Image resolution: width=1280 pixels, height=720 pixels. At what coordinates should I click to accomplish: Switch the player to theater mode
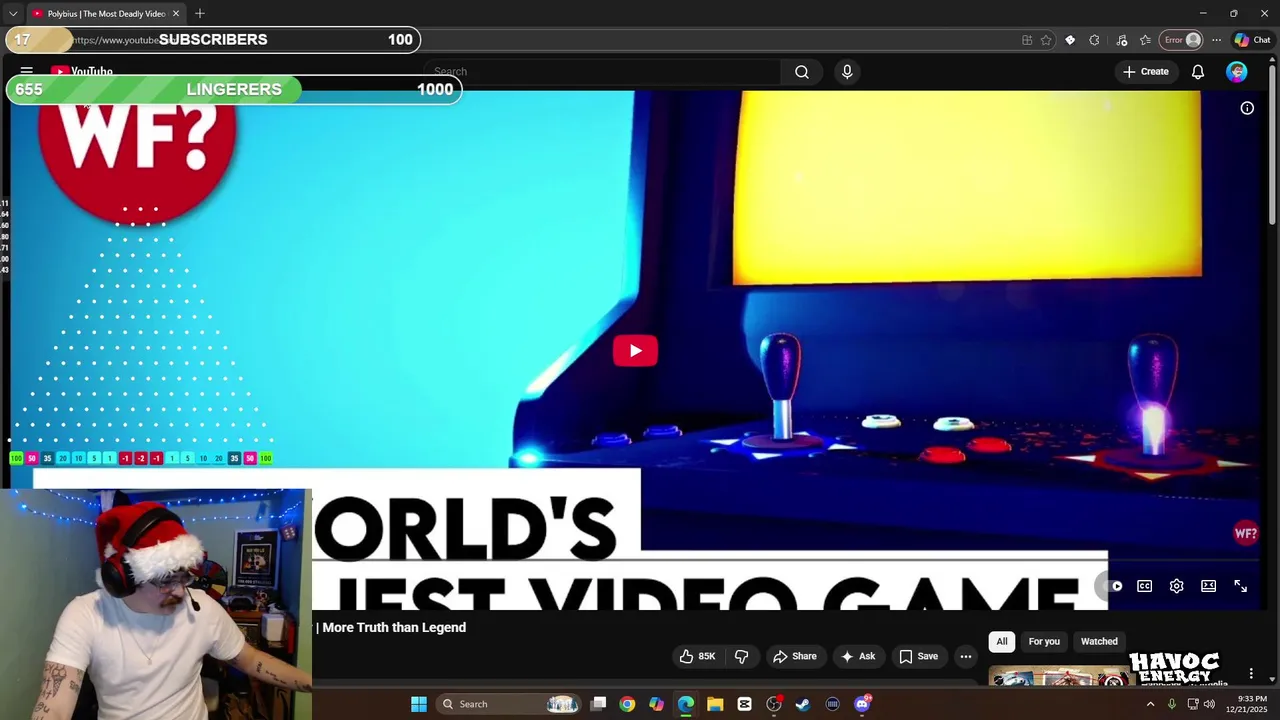coord(1208,586)
